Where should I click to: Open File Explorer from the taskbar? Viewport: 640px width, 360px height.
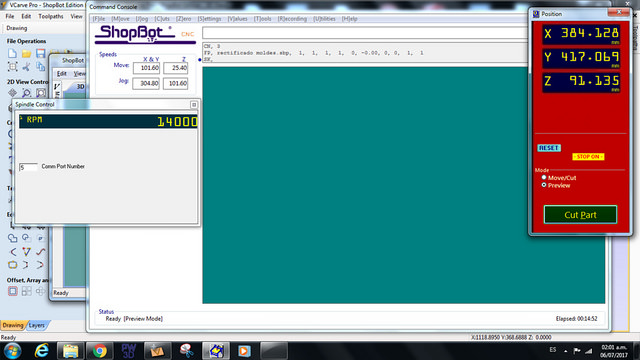coord(70,351)
